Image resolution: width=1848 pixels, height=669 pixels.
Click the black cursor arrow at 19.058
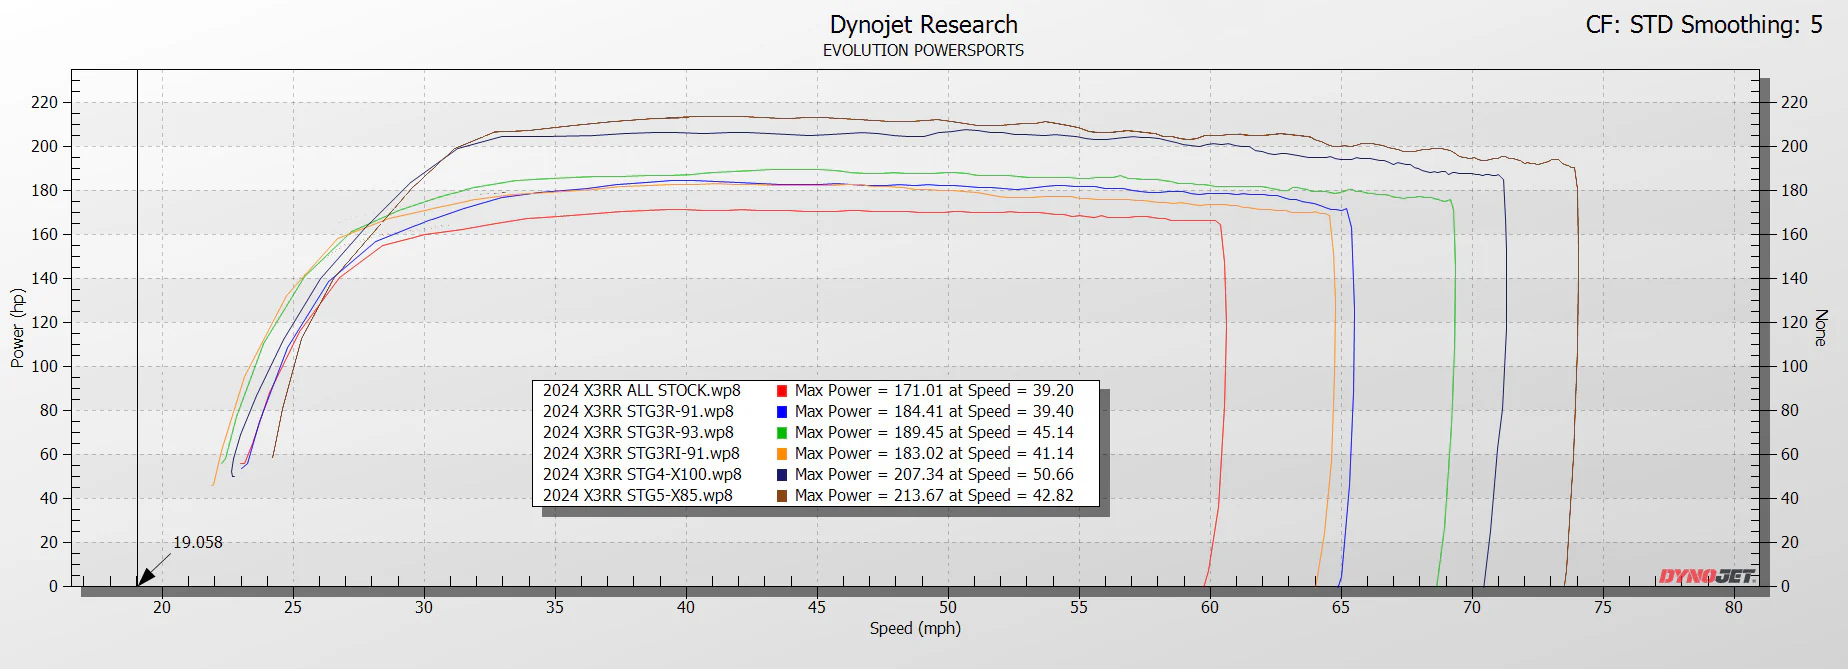click(x=146, y=576)
